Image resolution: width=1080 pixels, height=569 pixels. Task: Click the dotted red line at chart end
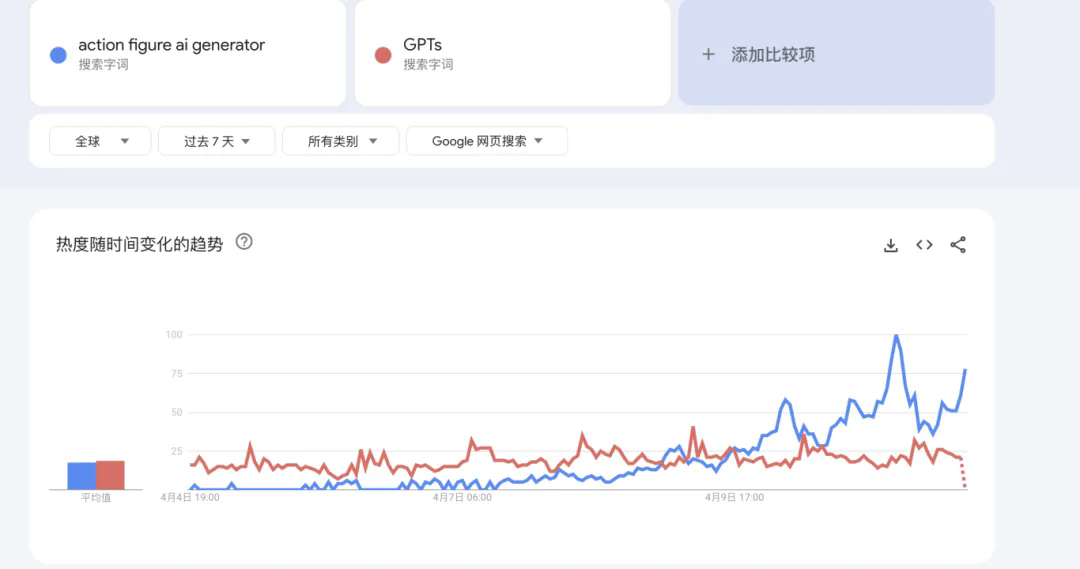point(963,473)
